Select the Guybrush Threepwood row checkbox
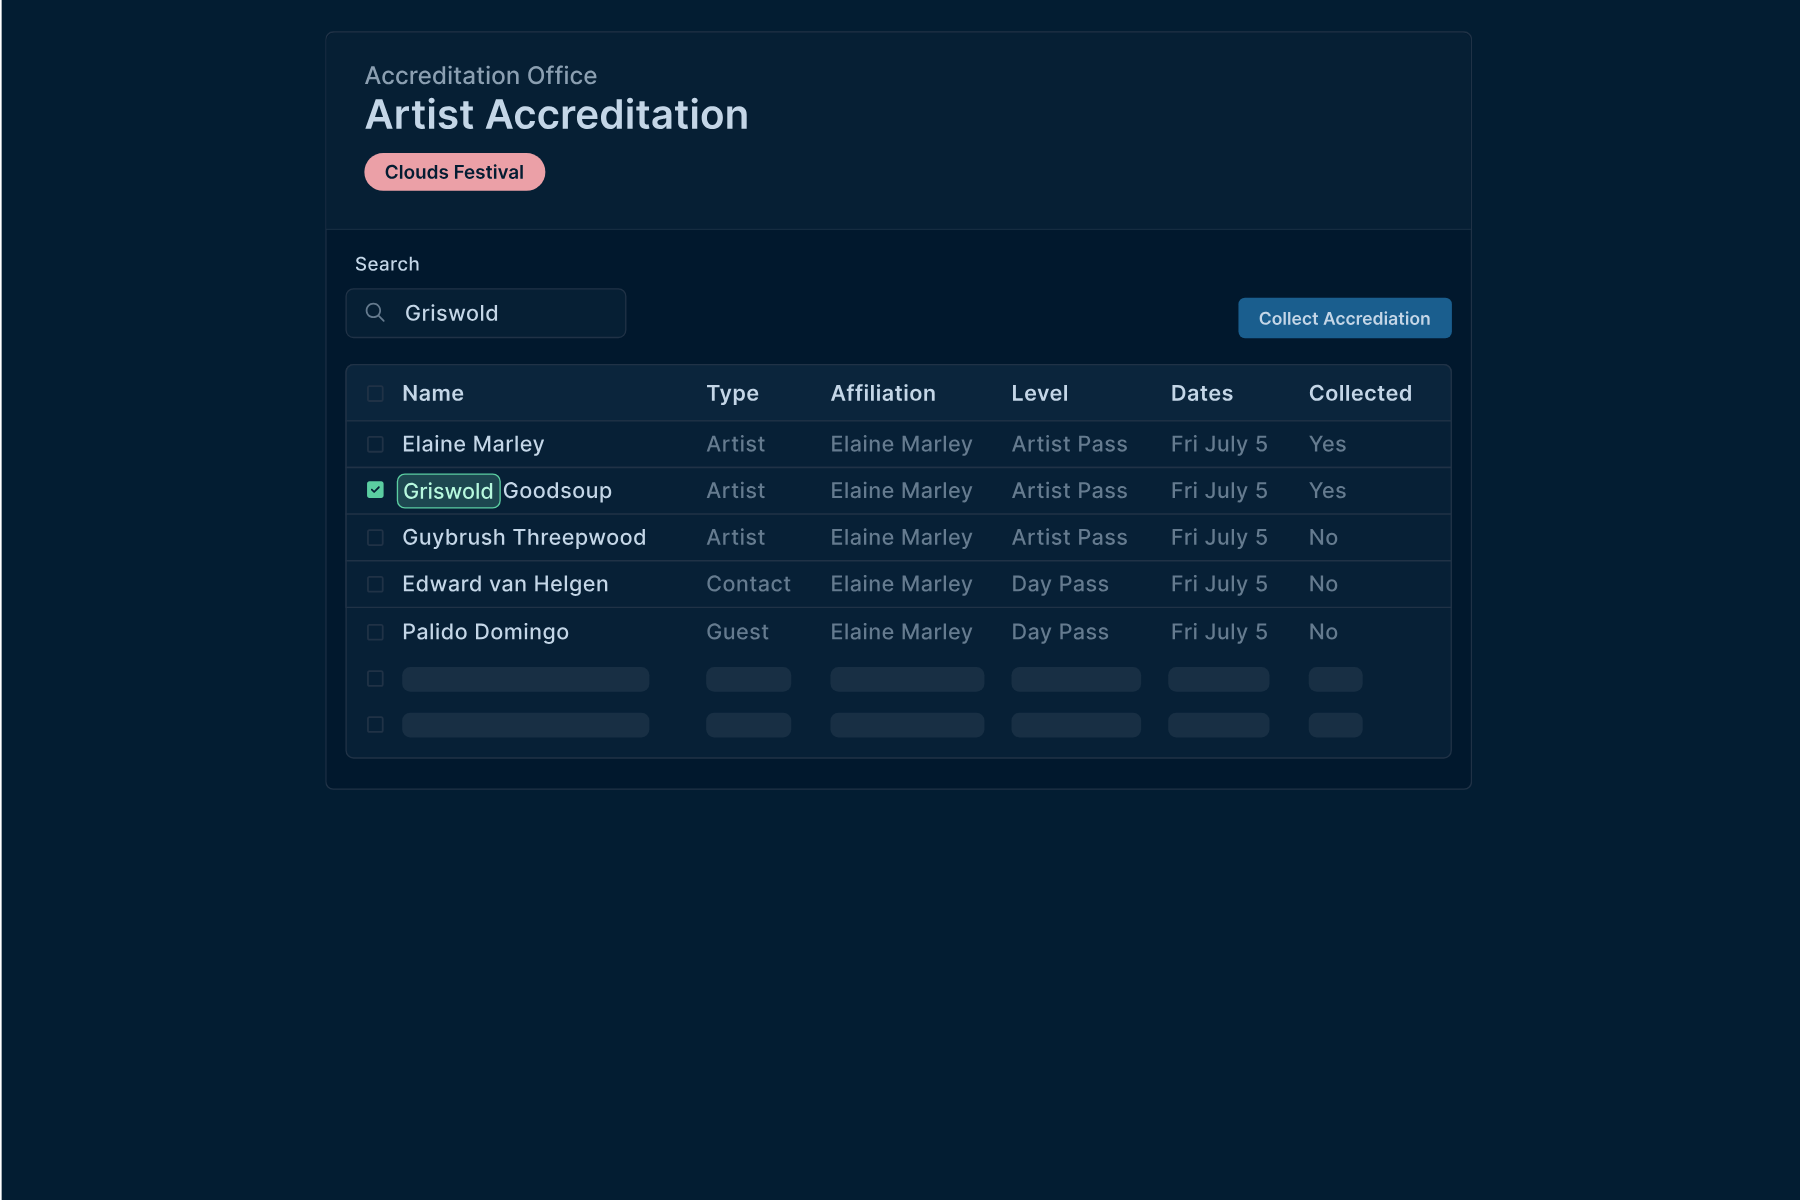Screen dimensions: 1800x1200 (x=375, y=538)
